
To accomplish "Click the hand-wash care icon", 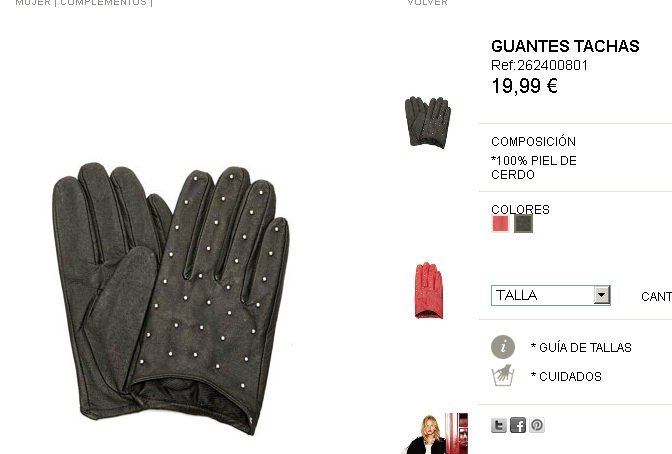I will pos(503,376).
